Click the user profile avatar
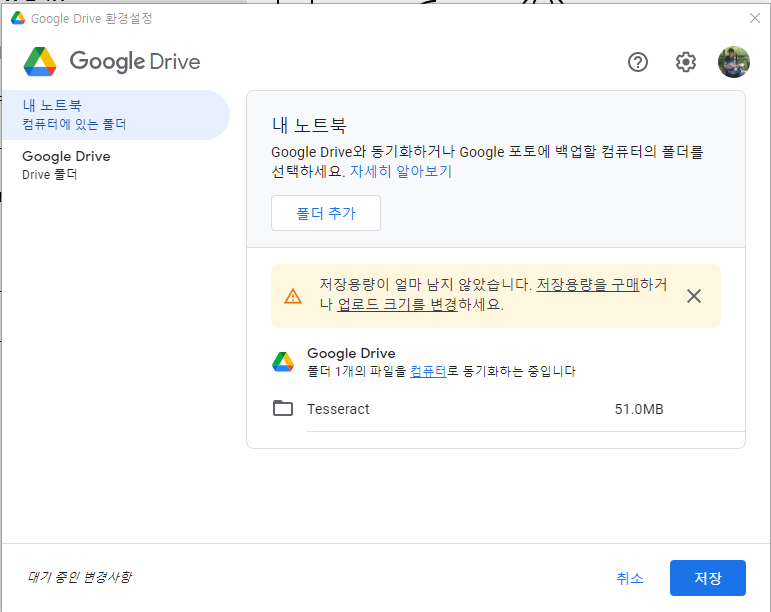The width and height of the screenshot is (771, 612). coord(734,62)
